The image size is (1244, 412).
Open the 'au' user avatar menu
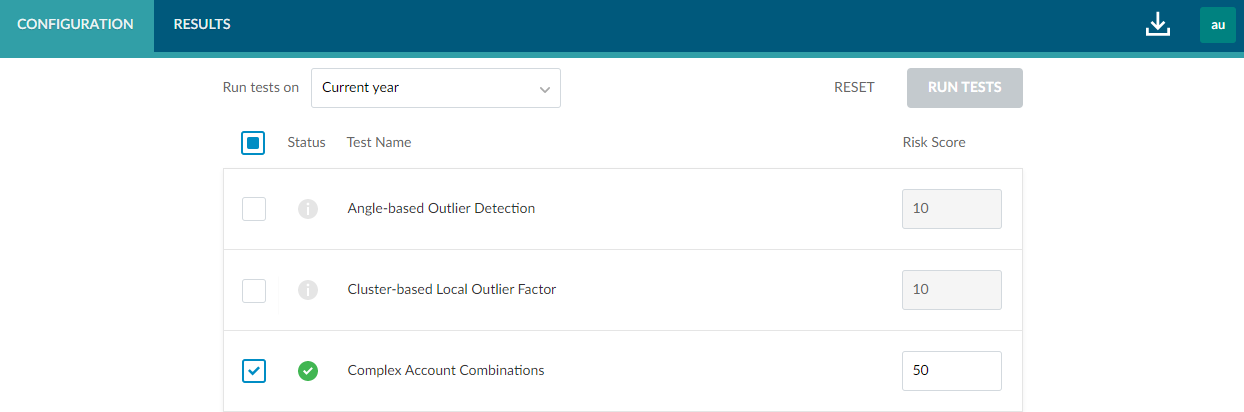(x=1217, y=25)
